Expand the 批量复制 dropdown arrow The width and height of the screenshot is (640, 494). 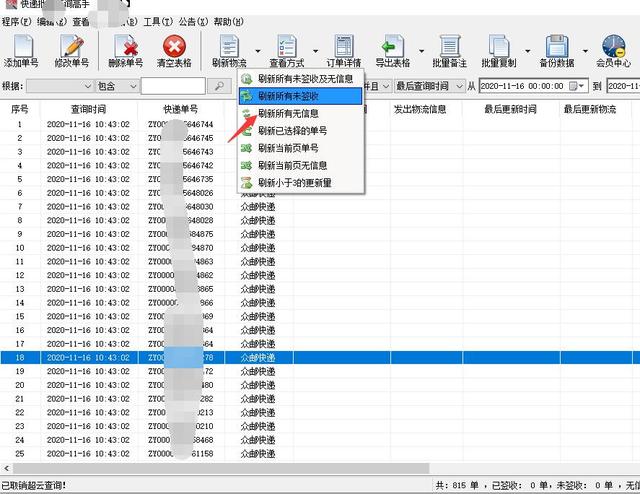coord(527,51)
